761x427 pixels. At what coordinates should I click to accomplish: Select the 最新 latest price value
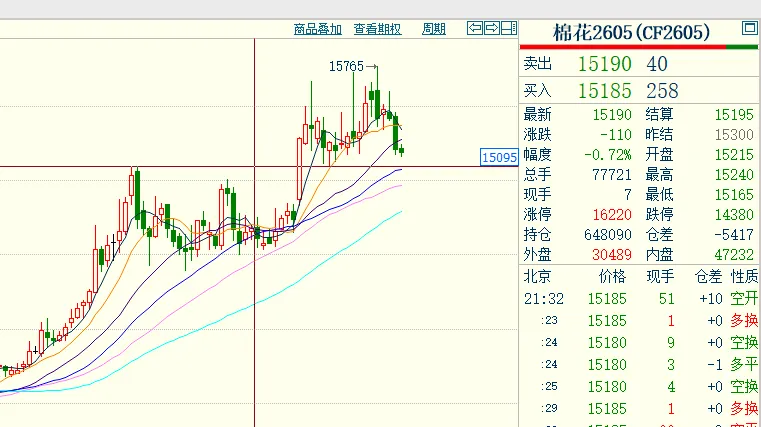click(x=612, y=115)
